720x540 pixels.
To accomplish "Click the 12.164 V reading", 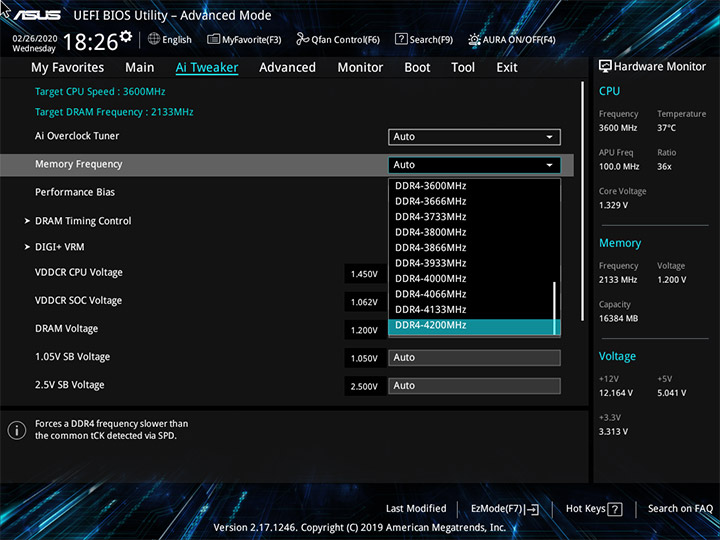I will (x=616, y=393).
